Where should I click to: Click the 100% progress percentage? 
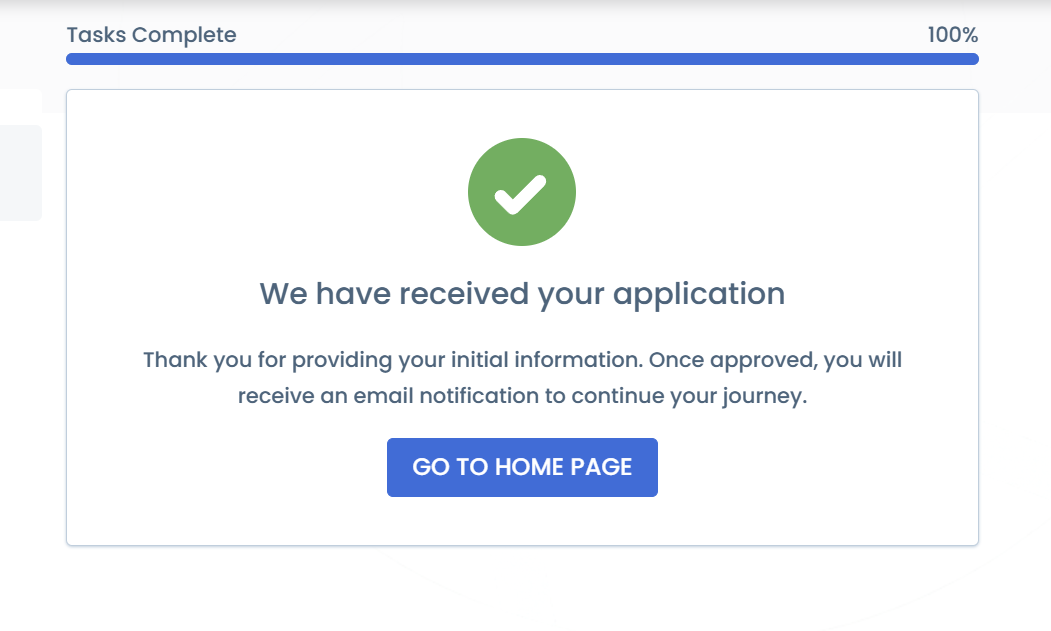coord(952,35)
